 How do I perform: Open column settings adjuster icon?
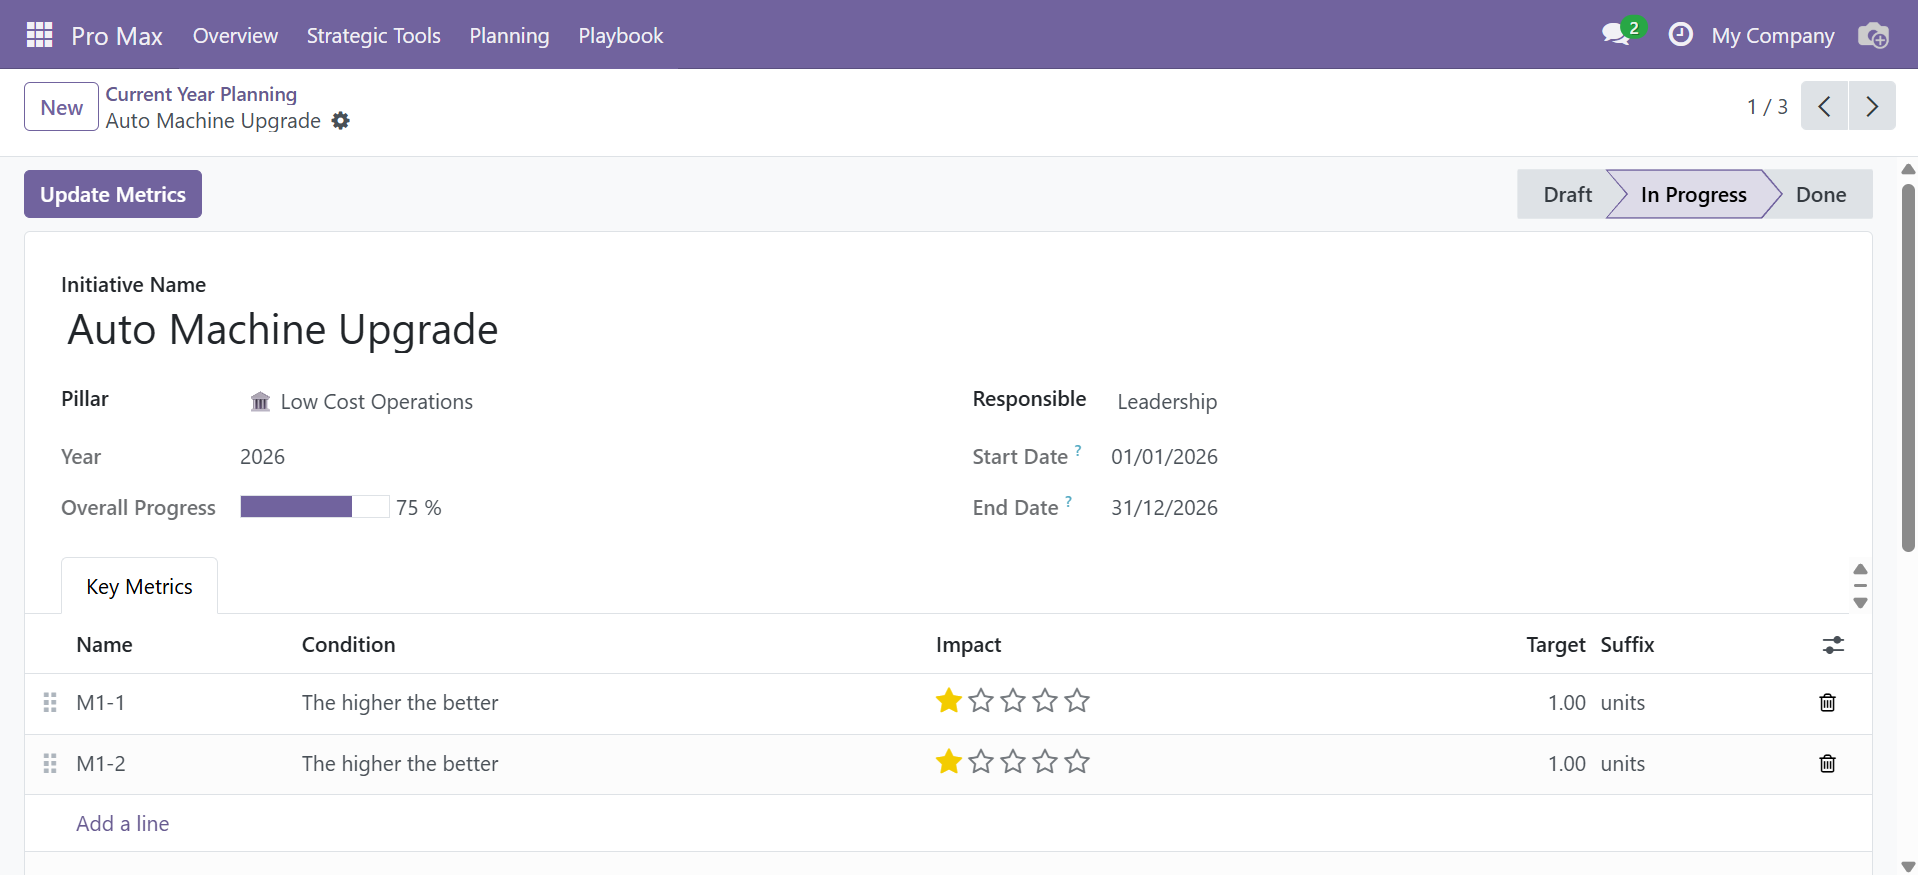pos(1832,645)
